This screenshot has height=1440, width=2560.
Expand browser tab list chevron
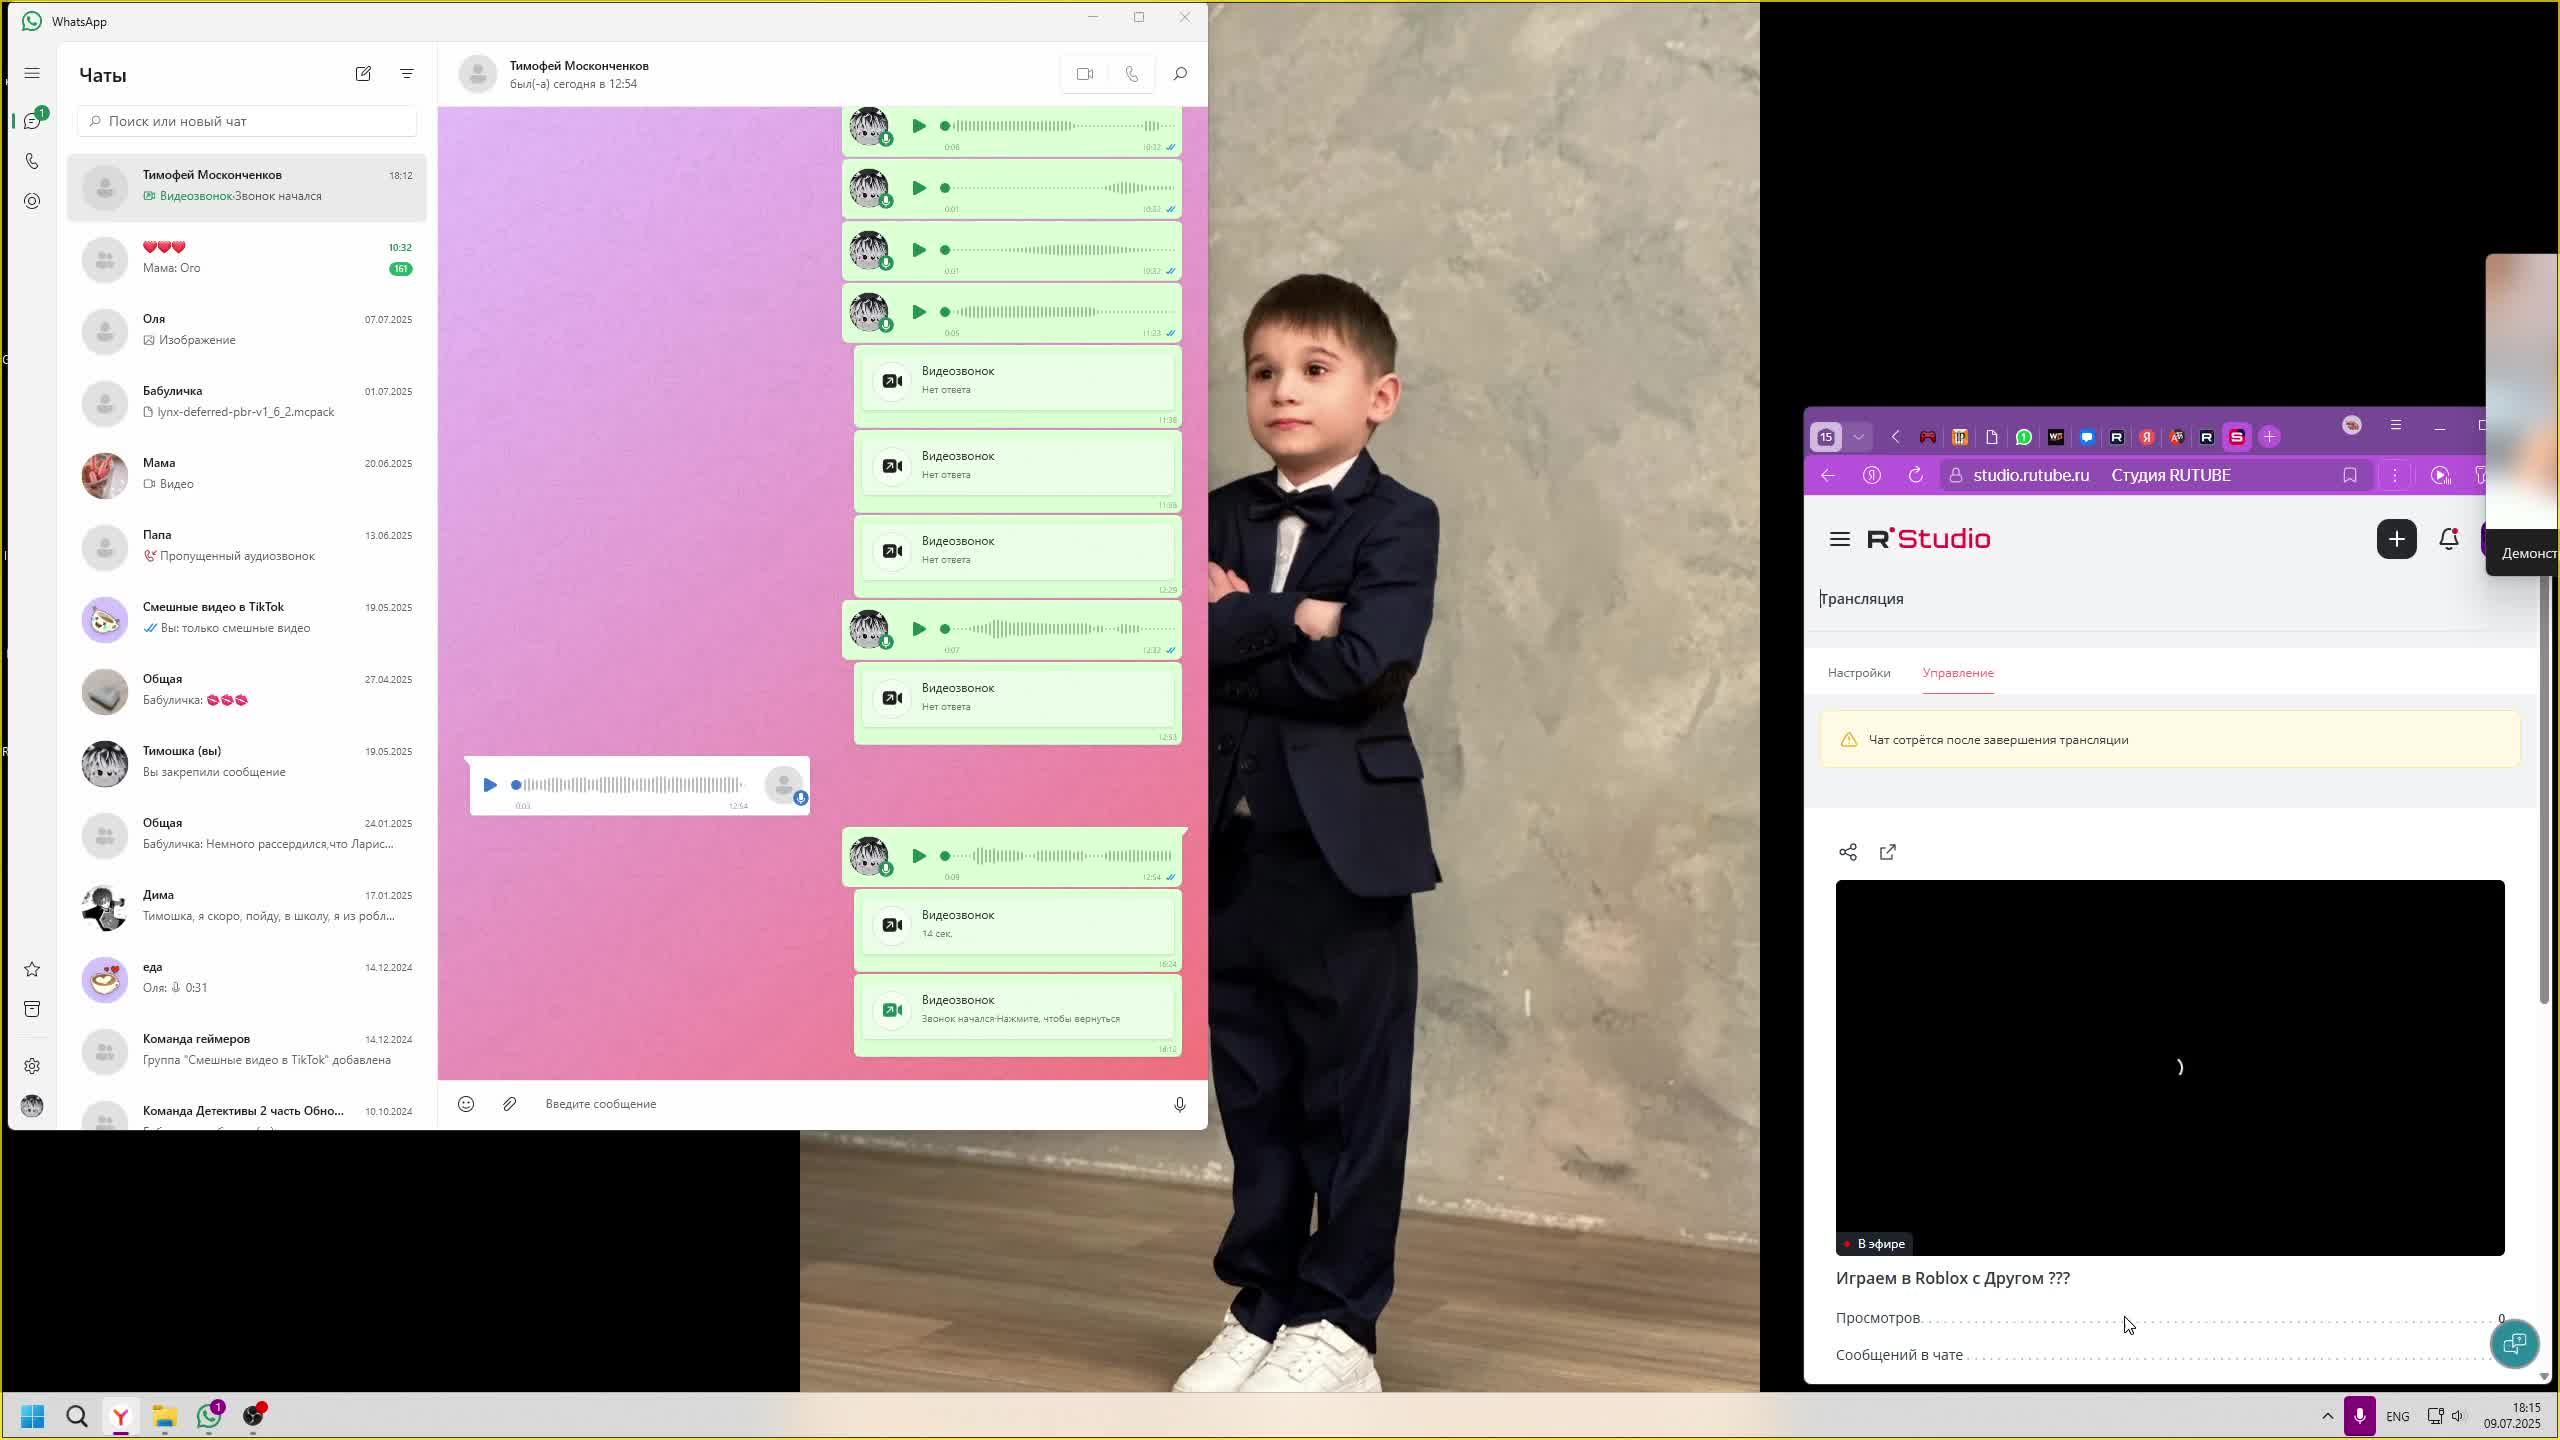(1858, 437)
